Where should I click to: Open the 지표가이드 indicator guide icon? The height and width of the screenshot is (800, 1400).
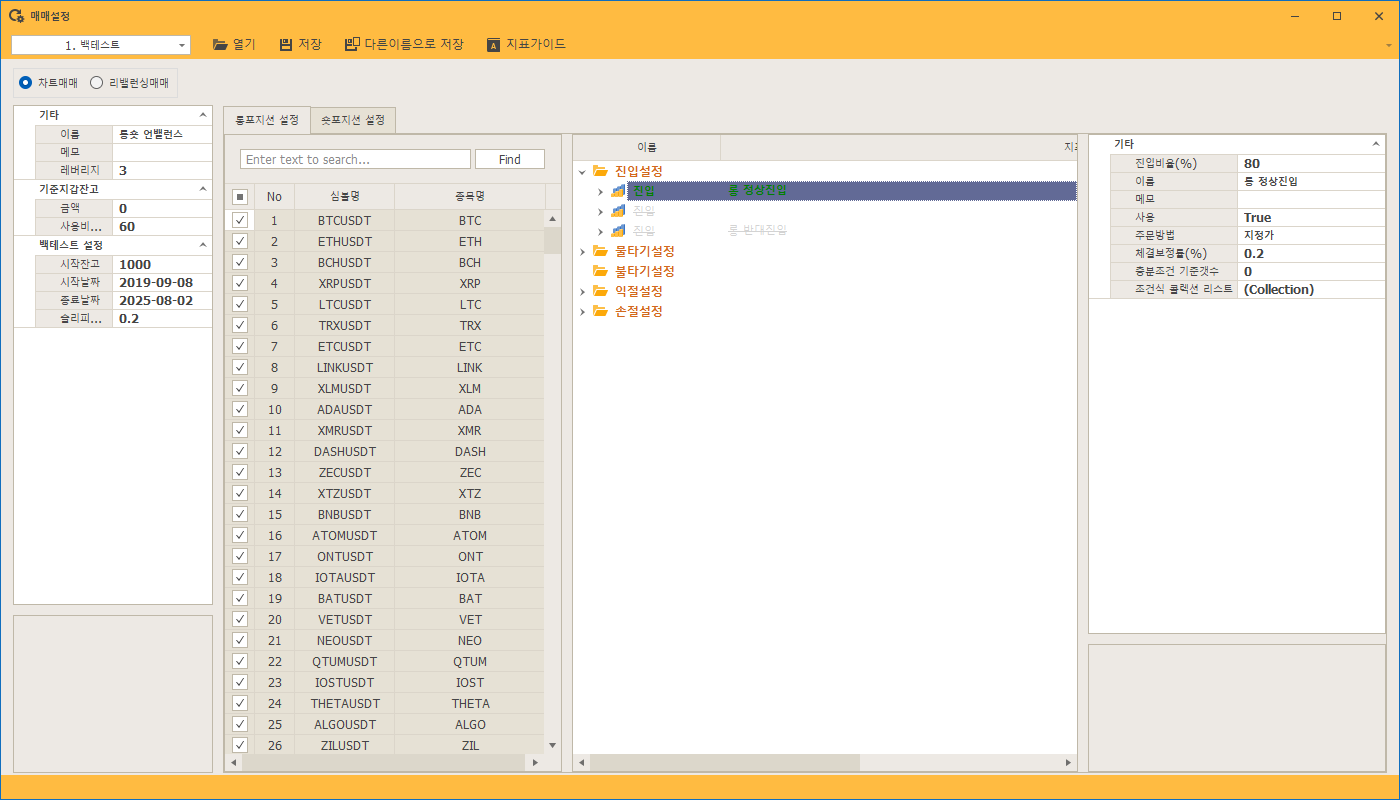click(493, 44)
